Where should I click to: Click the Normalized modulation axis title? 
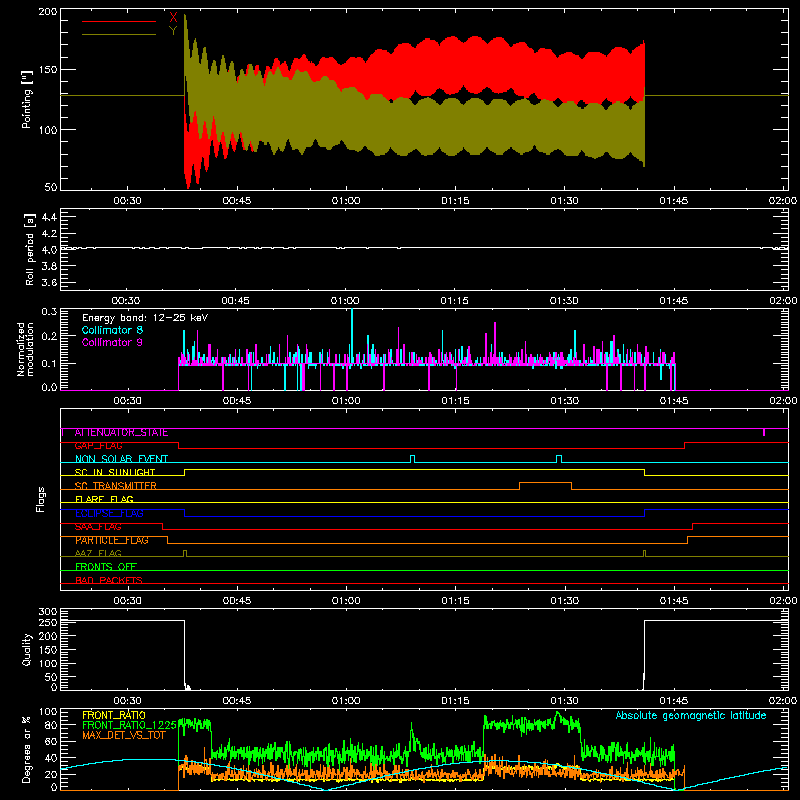click(x=25, y=349)
